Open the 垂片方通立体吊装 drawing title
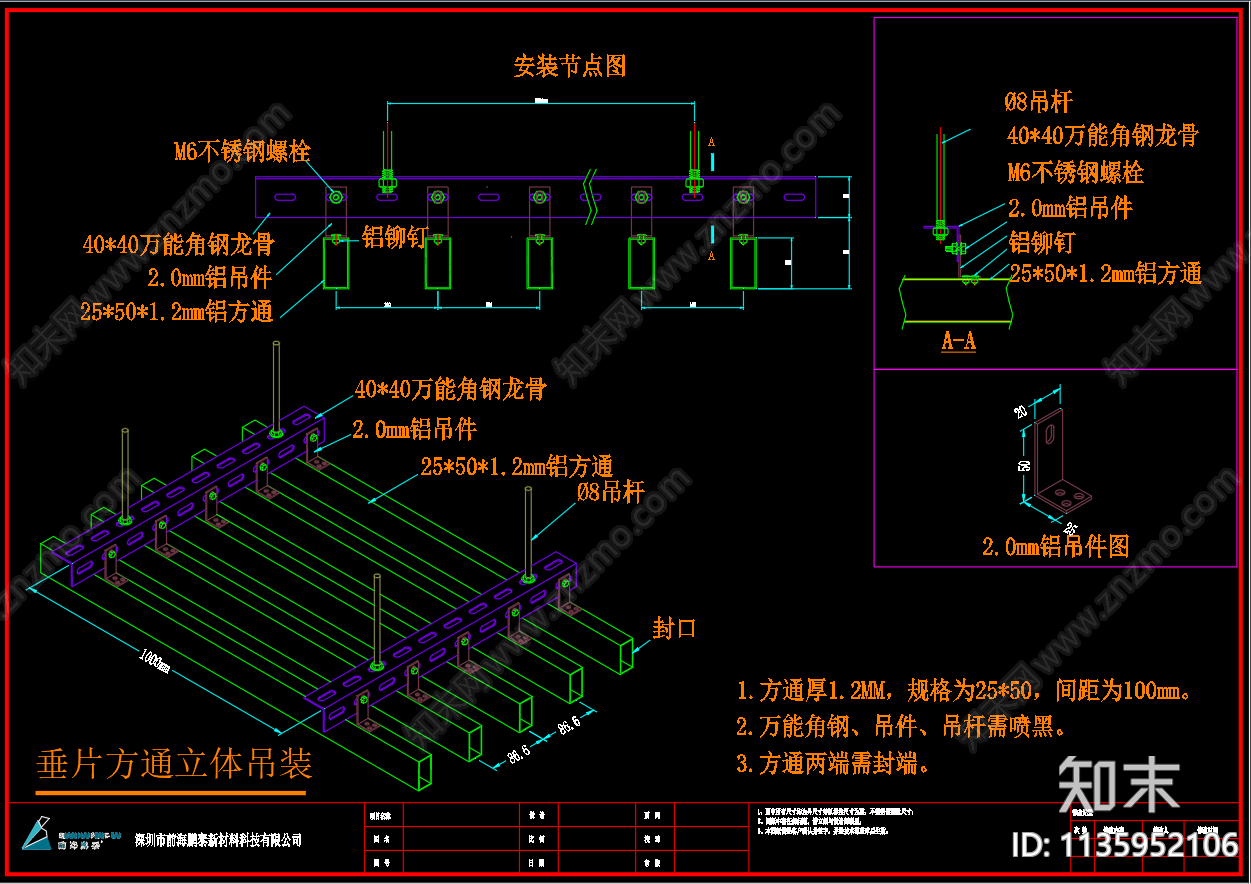Screen dimensions: 1251x884 coord(177,763)
